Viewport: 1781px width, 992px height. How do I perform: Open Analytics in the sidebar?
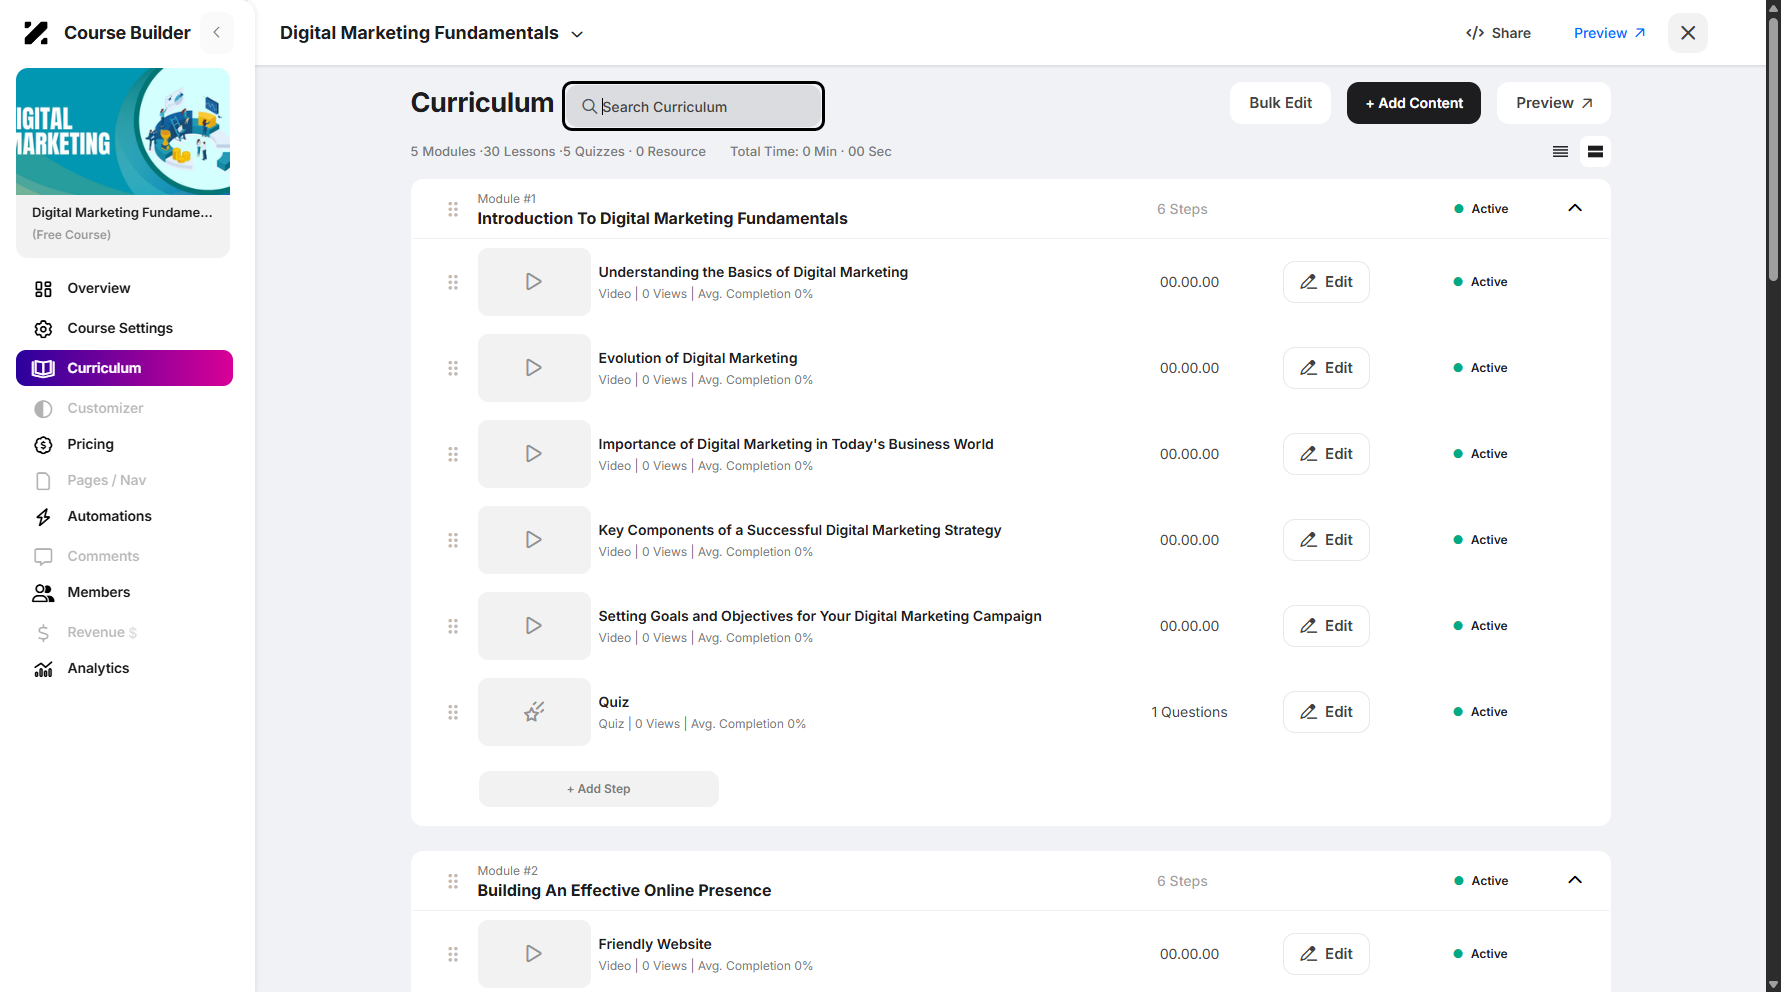[x=124, y=668]
